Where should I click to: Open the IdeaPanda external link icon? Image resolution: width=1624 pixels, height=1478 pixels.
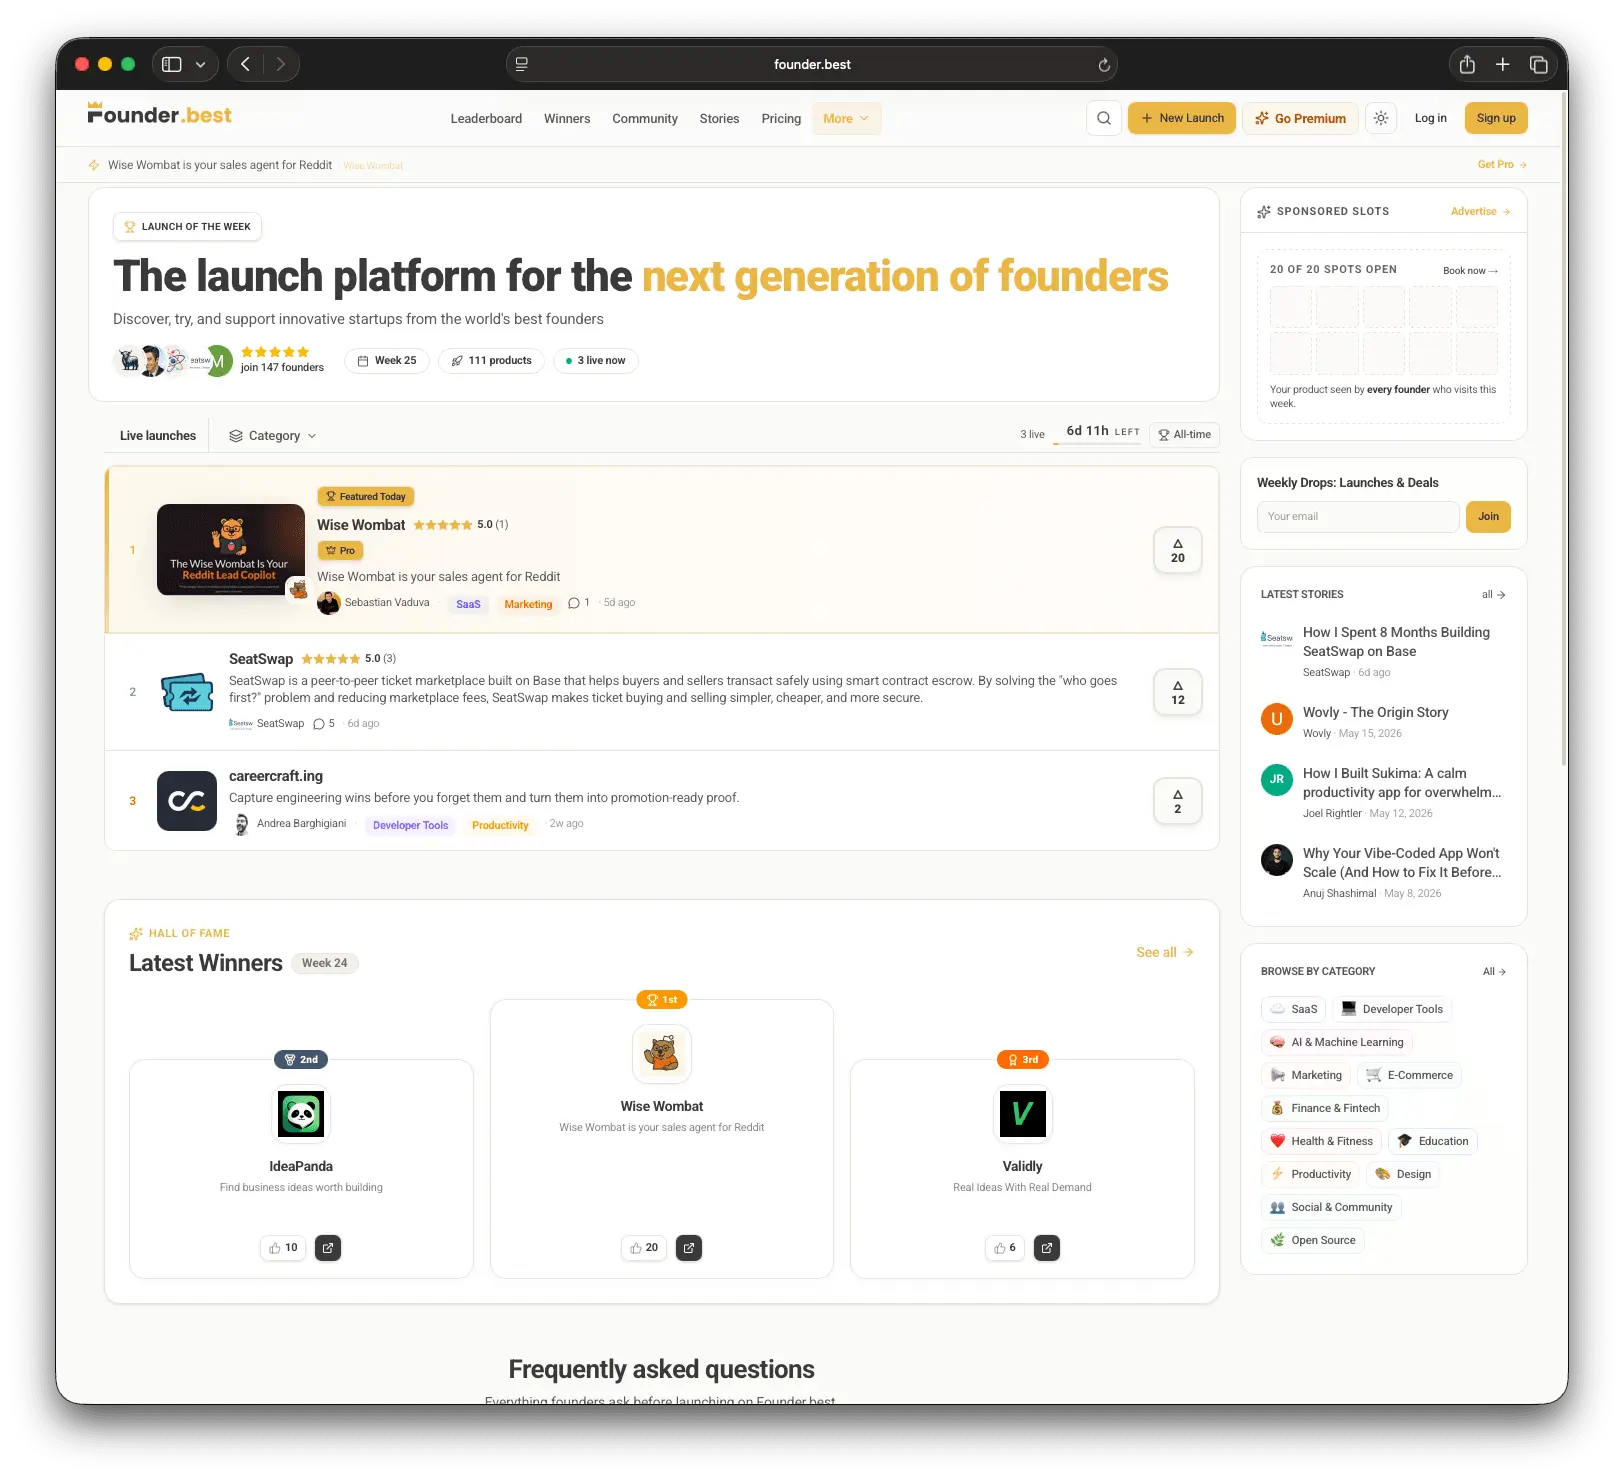pos(328,1248)
